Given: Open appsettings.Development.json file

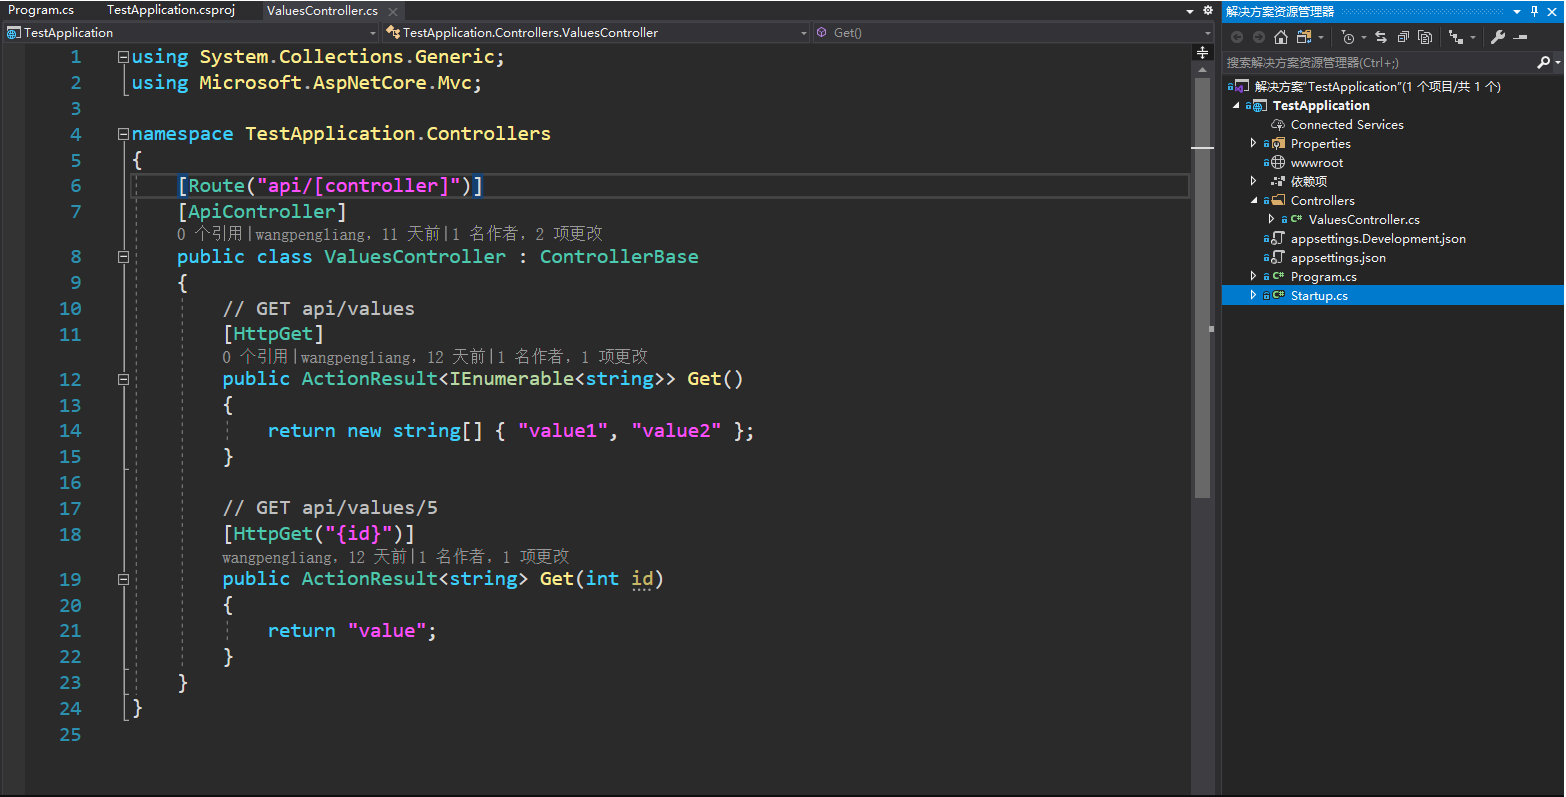Looking at the screenshot, I should pos(1378,238).
